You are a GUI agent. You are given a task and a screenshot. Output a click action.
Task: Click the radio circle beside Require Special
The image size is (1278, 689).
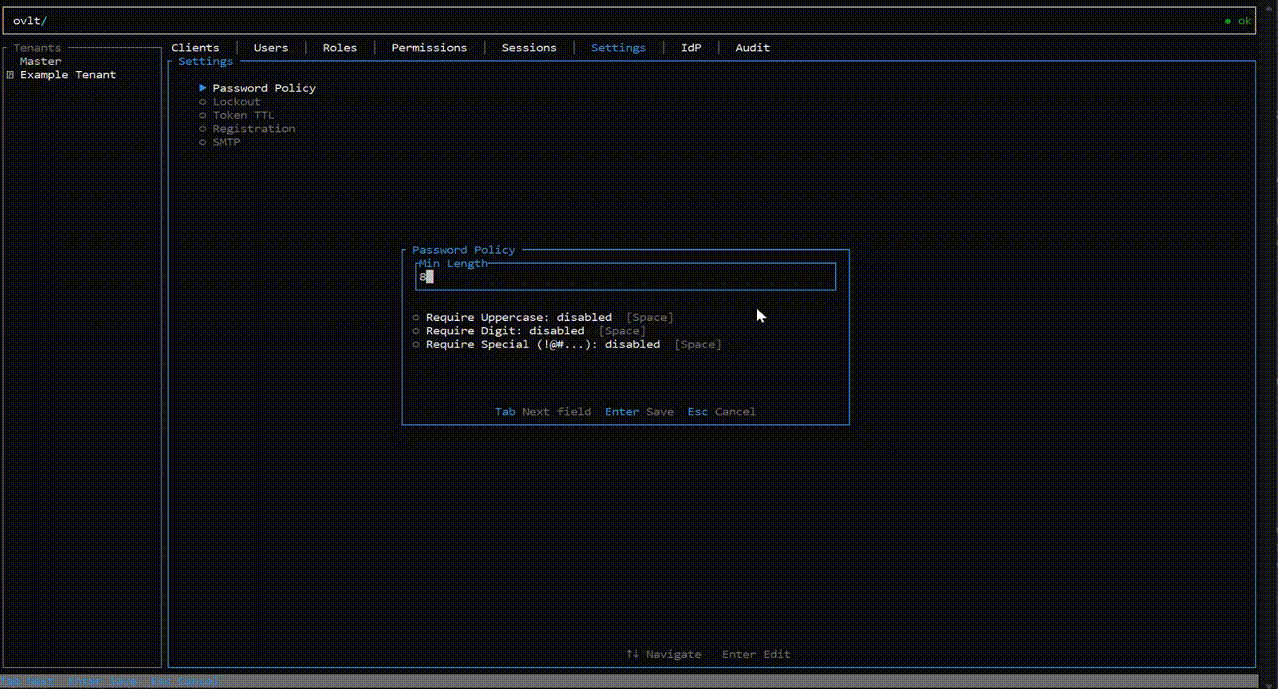416,344
